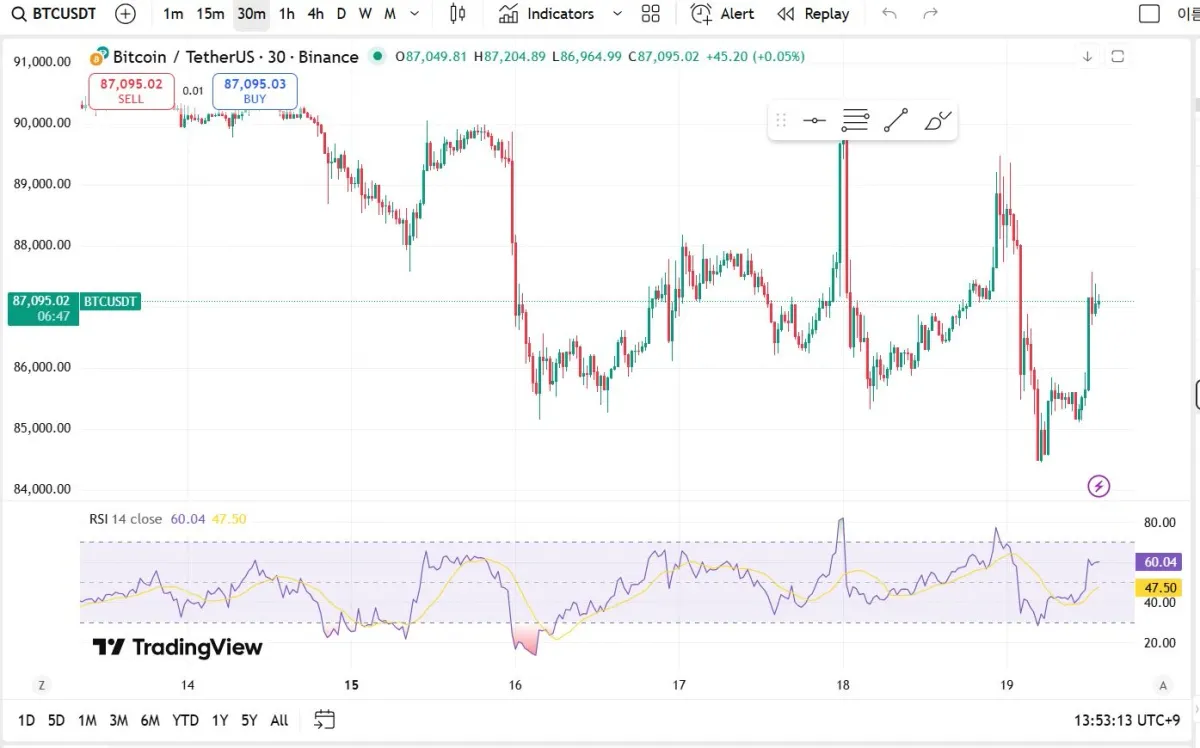Open the chart style dropdown chevron

(414, 14)
